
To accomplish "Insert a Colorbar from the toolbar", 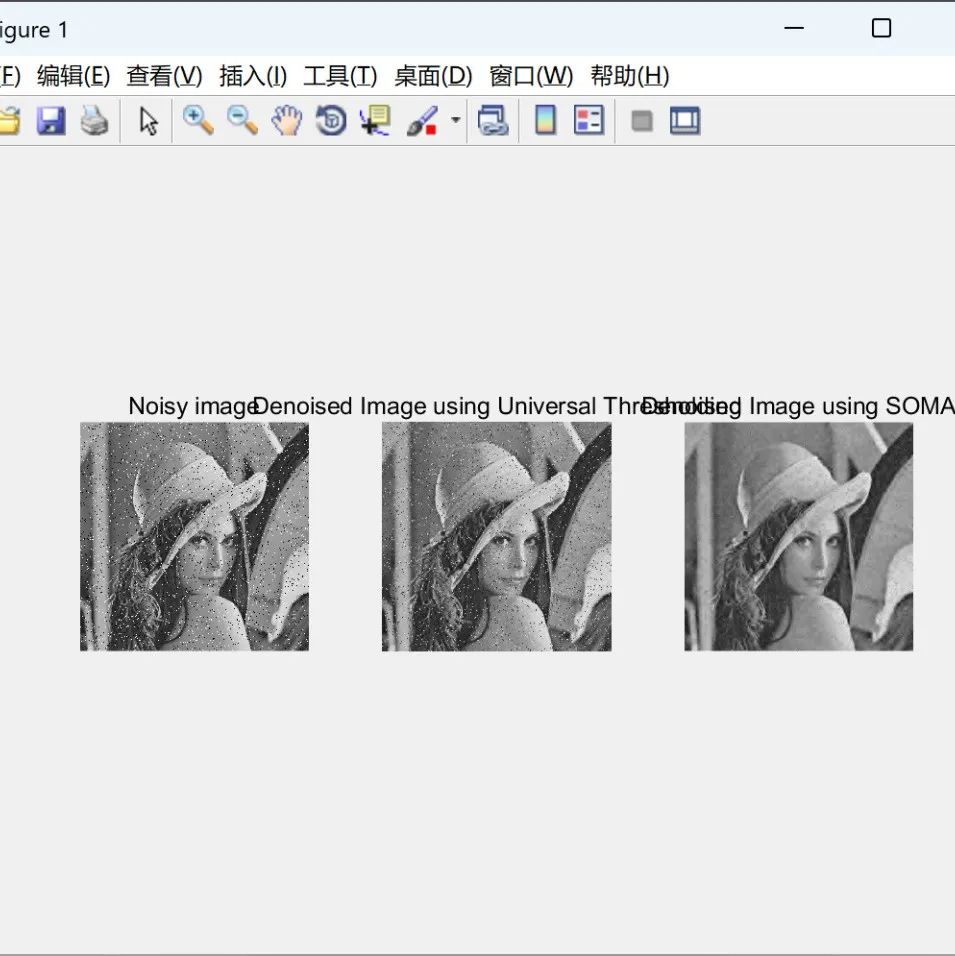I will [545, 120].
